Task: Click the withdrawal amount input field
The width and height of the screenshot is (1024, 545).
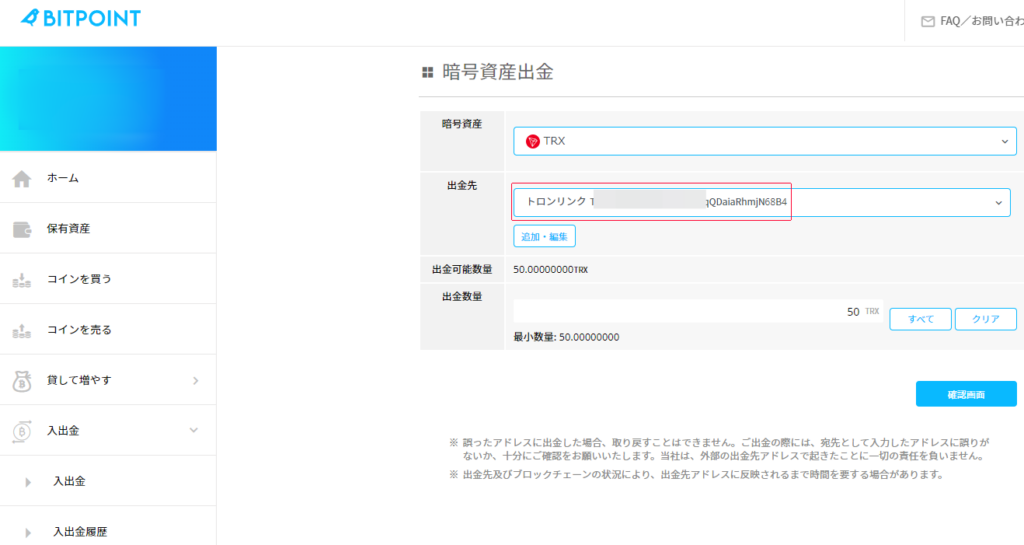Action: [x=697, y=312]
